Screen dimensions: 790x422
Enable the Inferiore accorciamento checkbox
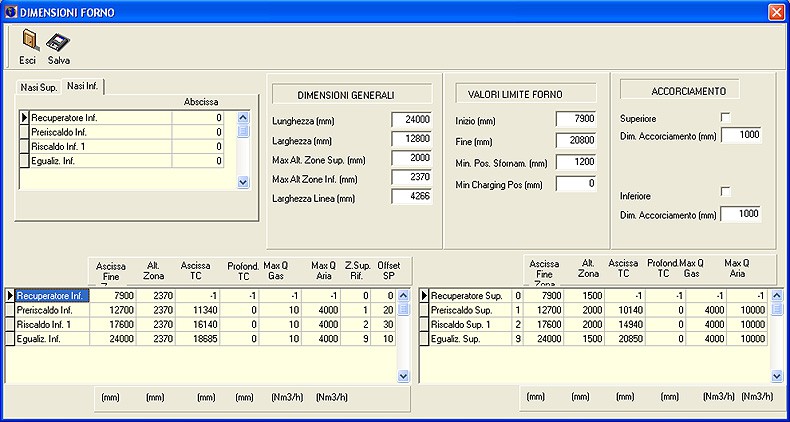[x=726, y=191]
